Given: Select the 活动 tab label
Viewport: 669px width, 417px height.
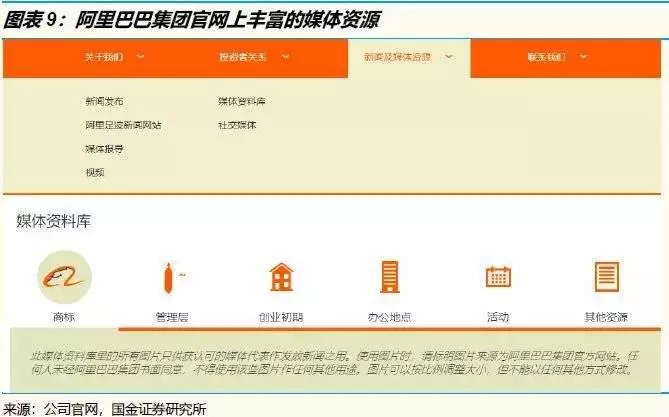Looking at the screenshot, I should click(x=498, y=317).
